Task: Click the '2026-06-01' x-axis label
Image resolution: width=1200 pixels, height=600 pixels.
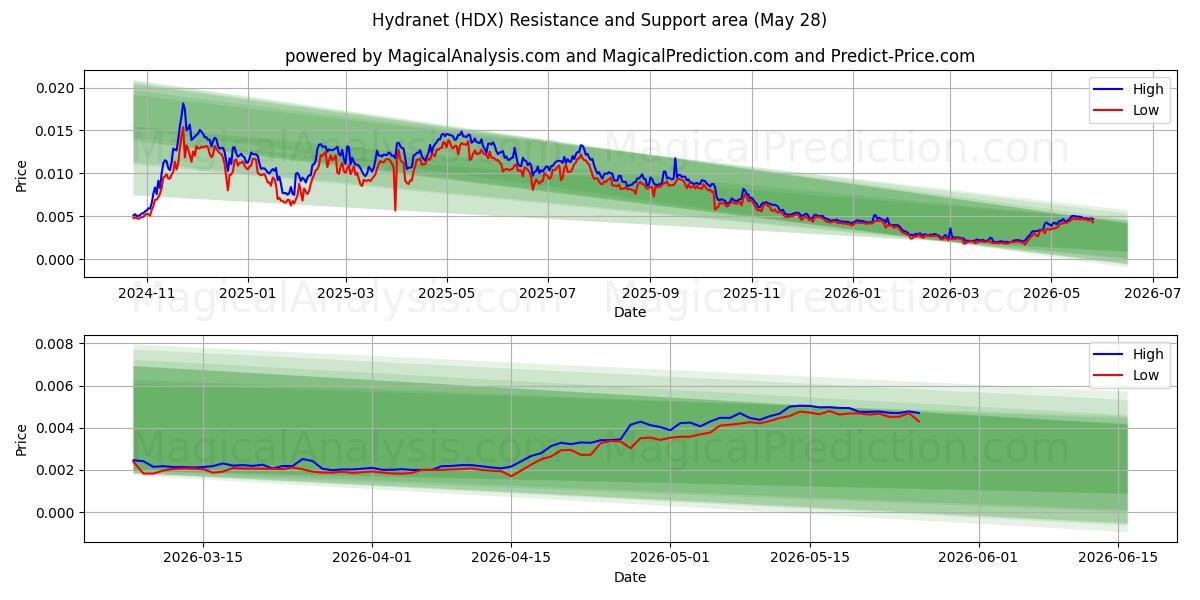Action: [978, 559]
